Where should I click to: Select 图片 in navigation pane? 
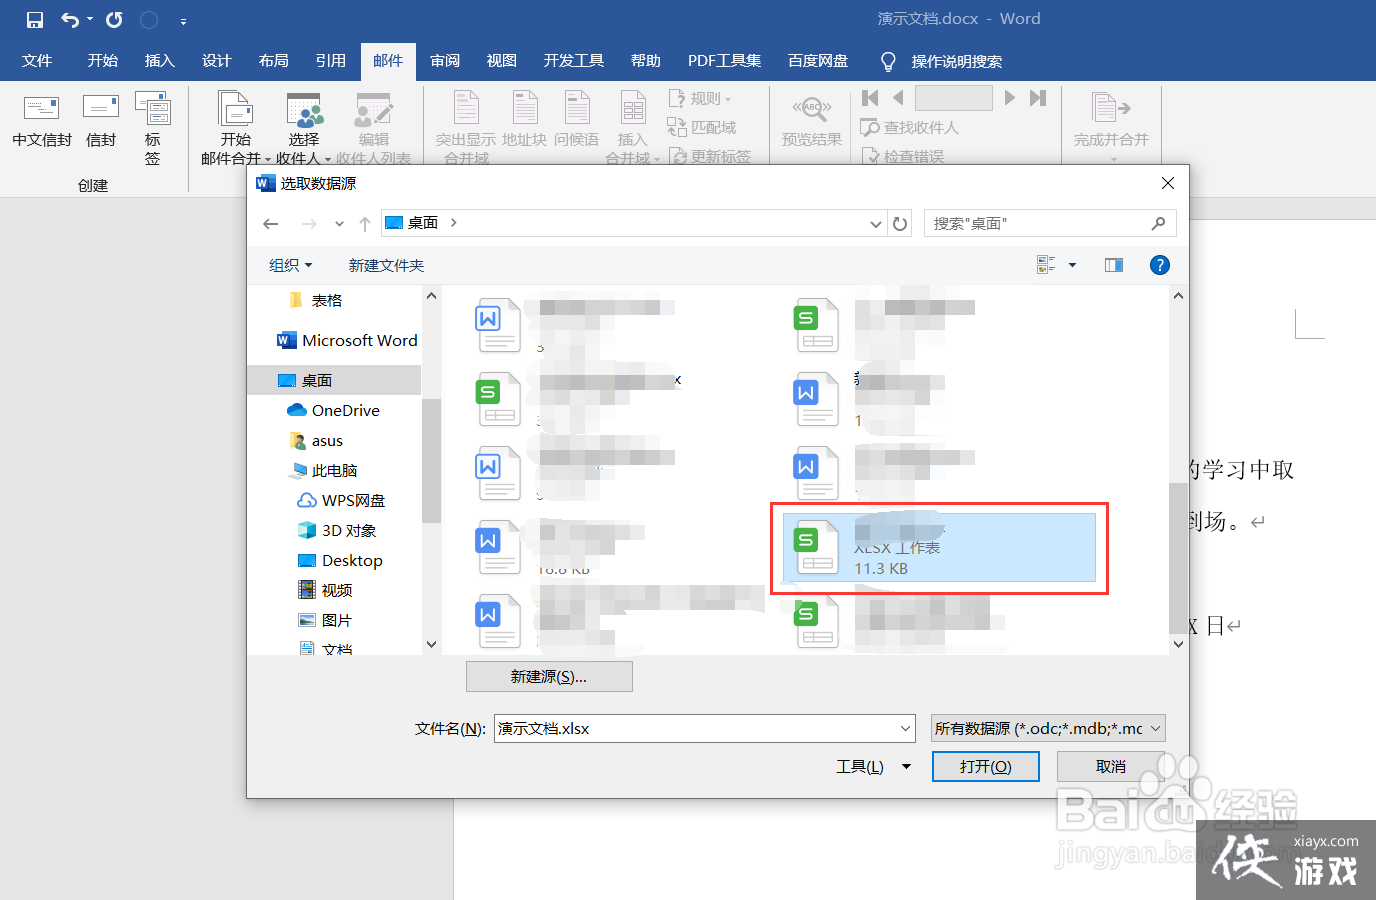coord(326,620)
